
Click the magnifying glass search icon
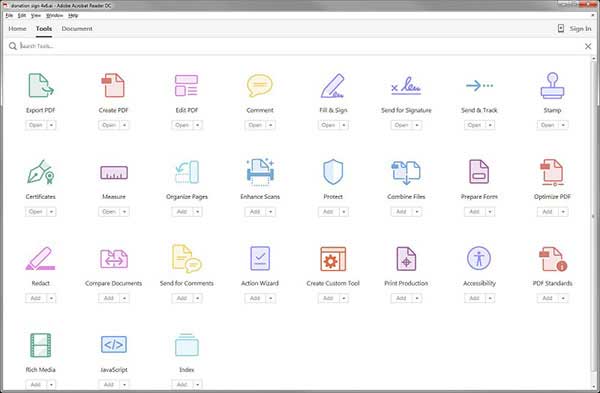point(13,46)
